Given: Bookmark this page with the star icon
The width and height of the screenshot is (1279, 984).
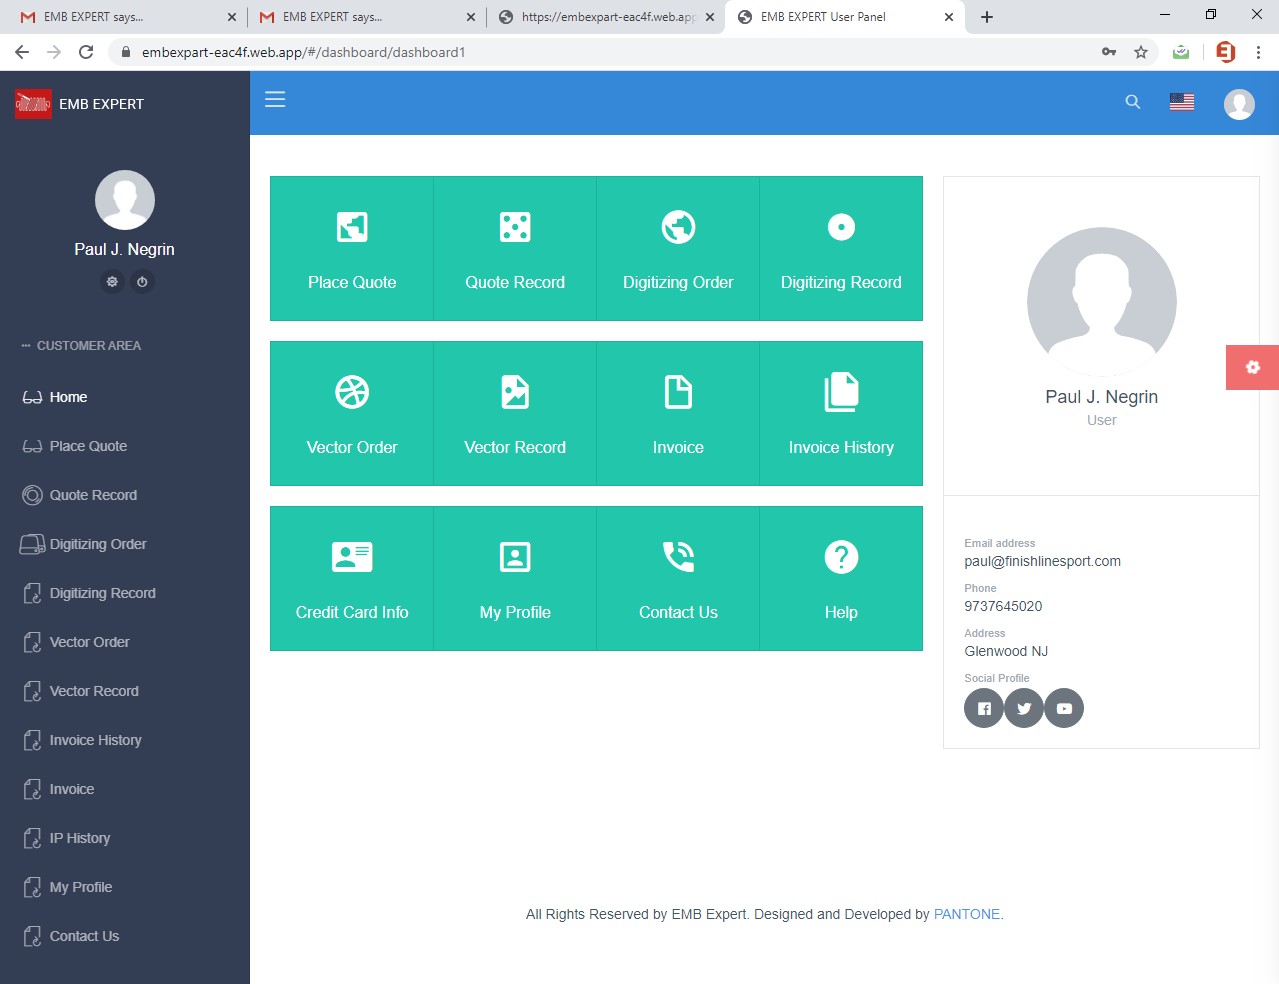Looking at the screenshot, I should coord(1141,52).
